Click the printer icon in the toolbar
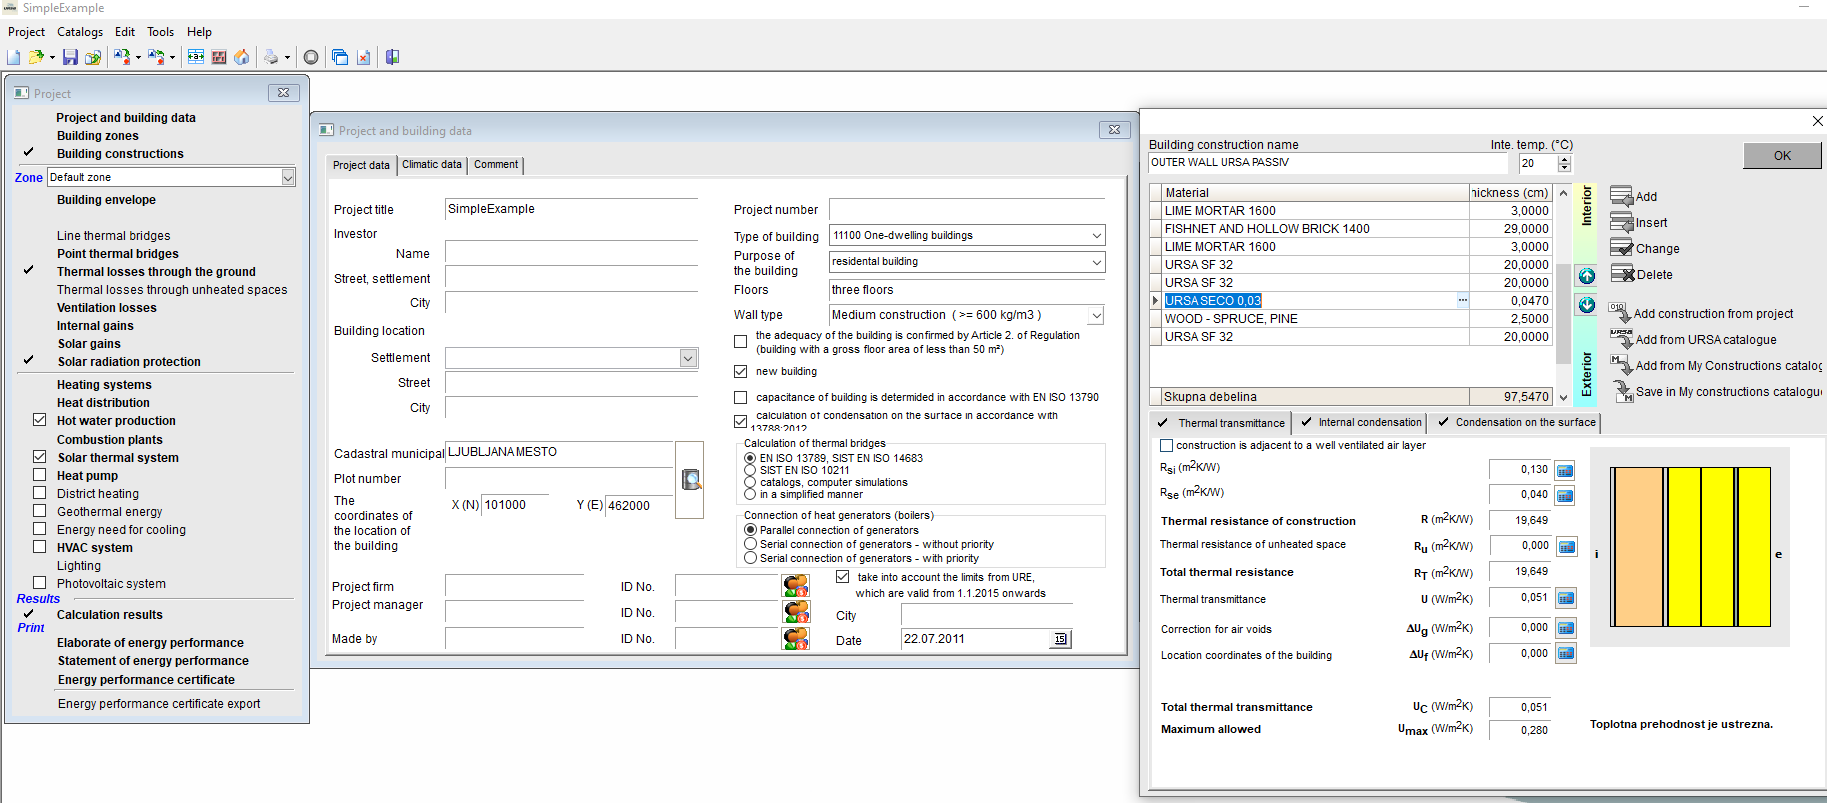1827x803 pixels. point(271,57)
